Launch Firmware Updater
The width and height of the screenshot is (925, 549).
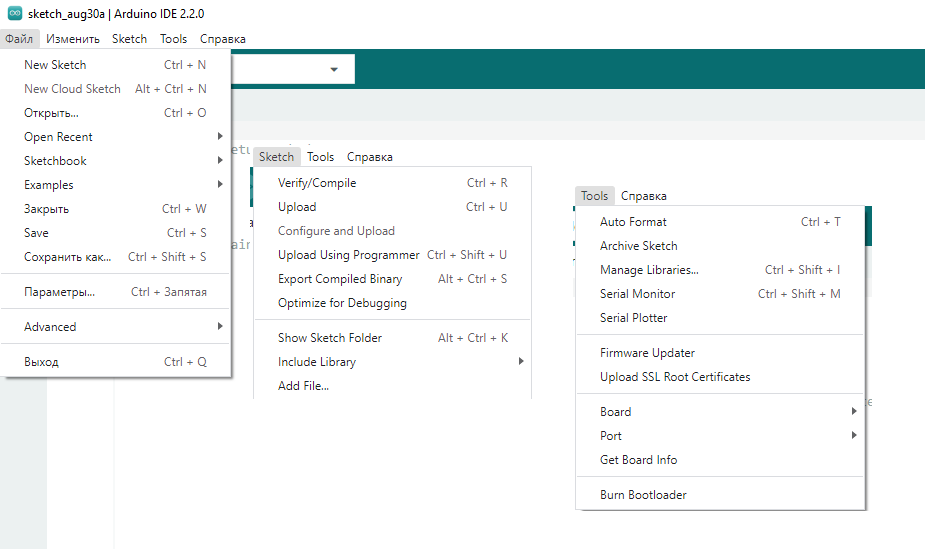pyautogui.click(x=720, y=353)
